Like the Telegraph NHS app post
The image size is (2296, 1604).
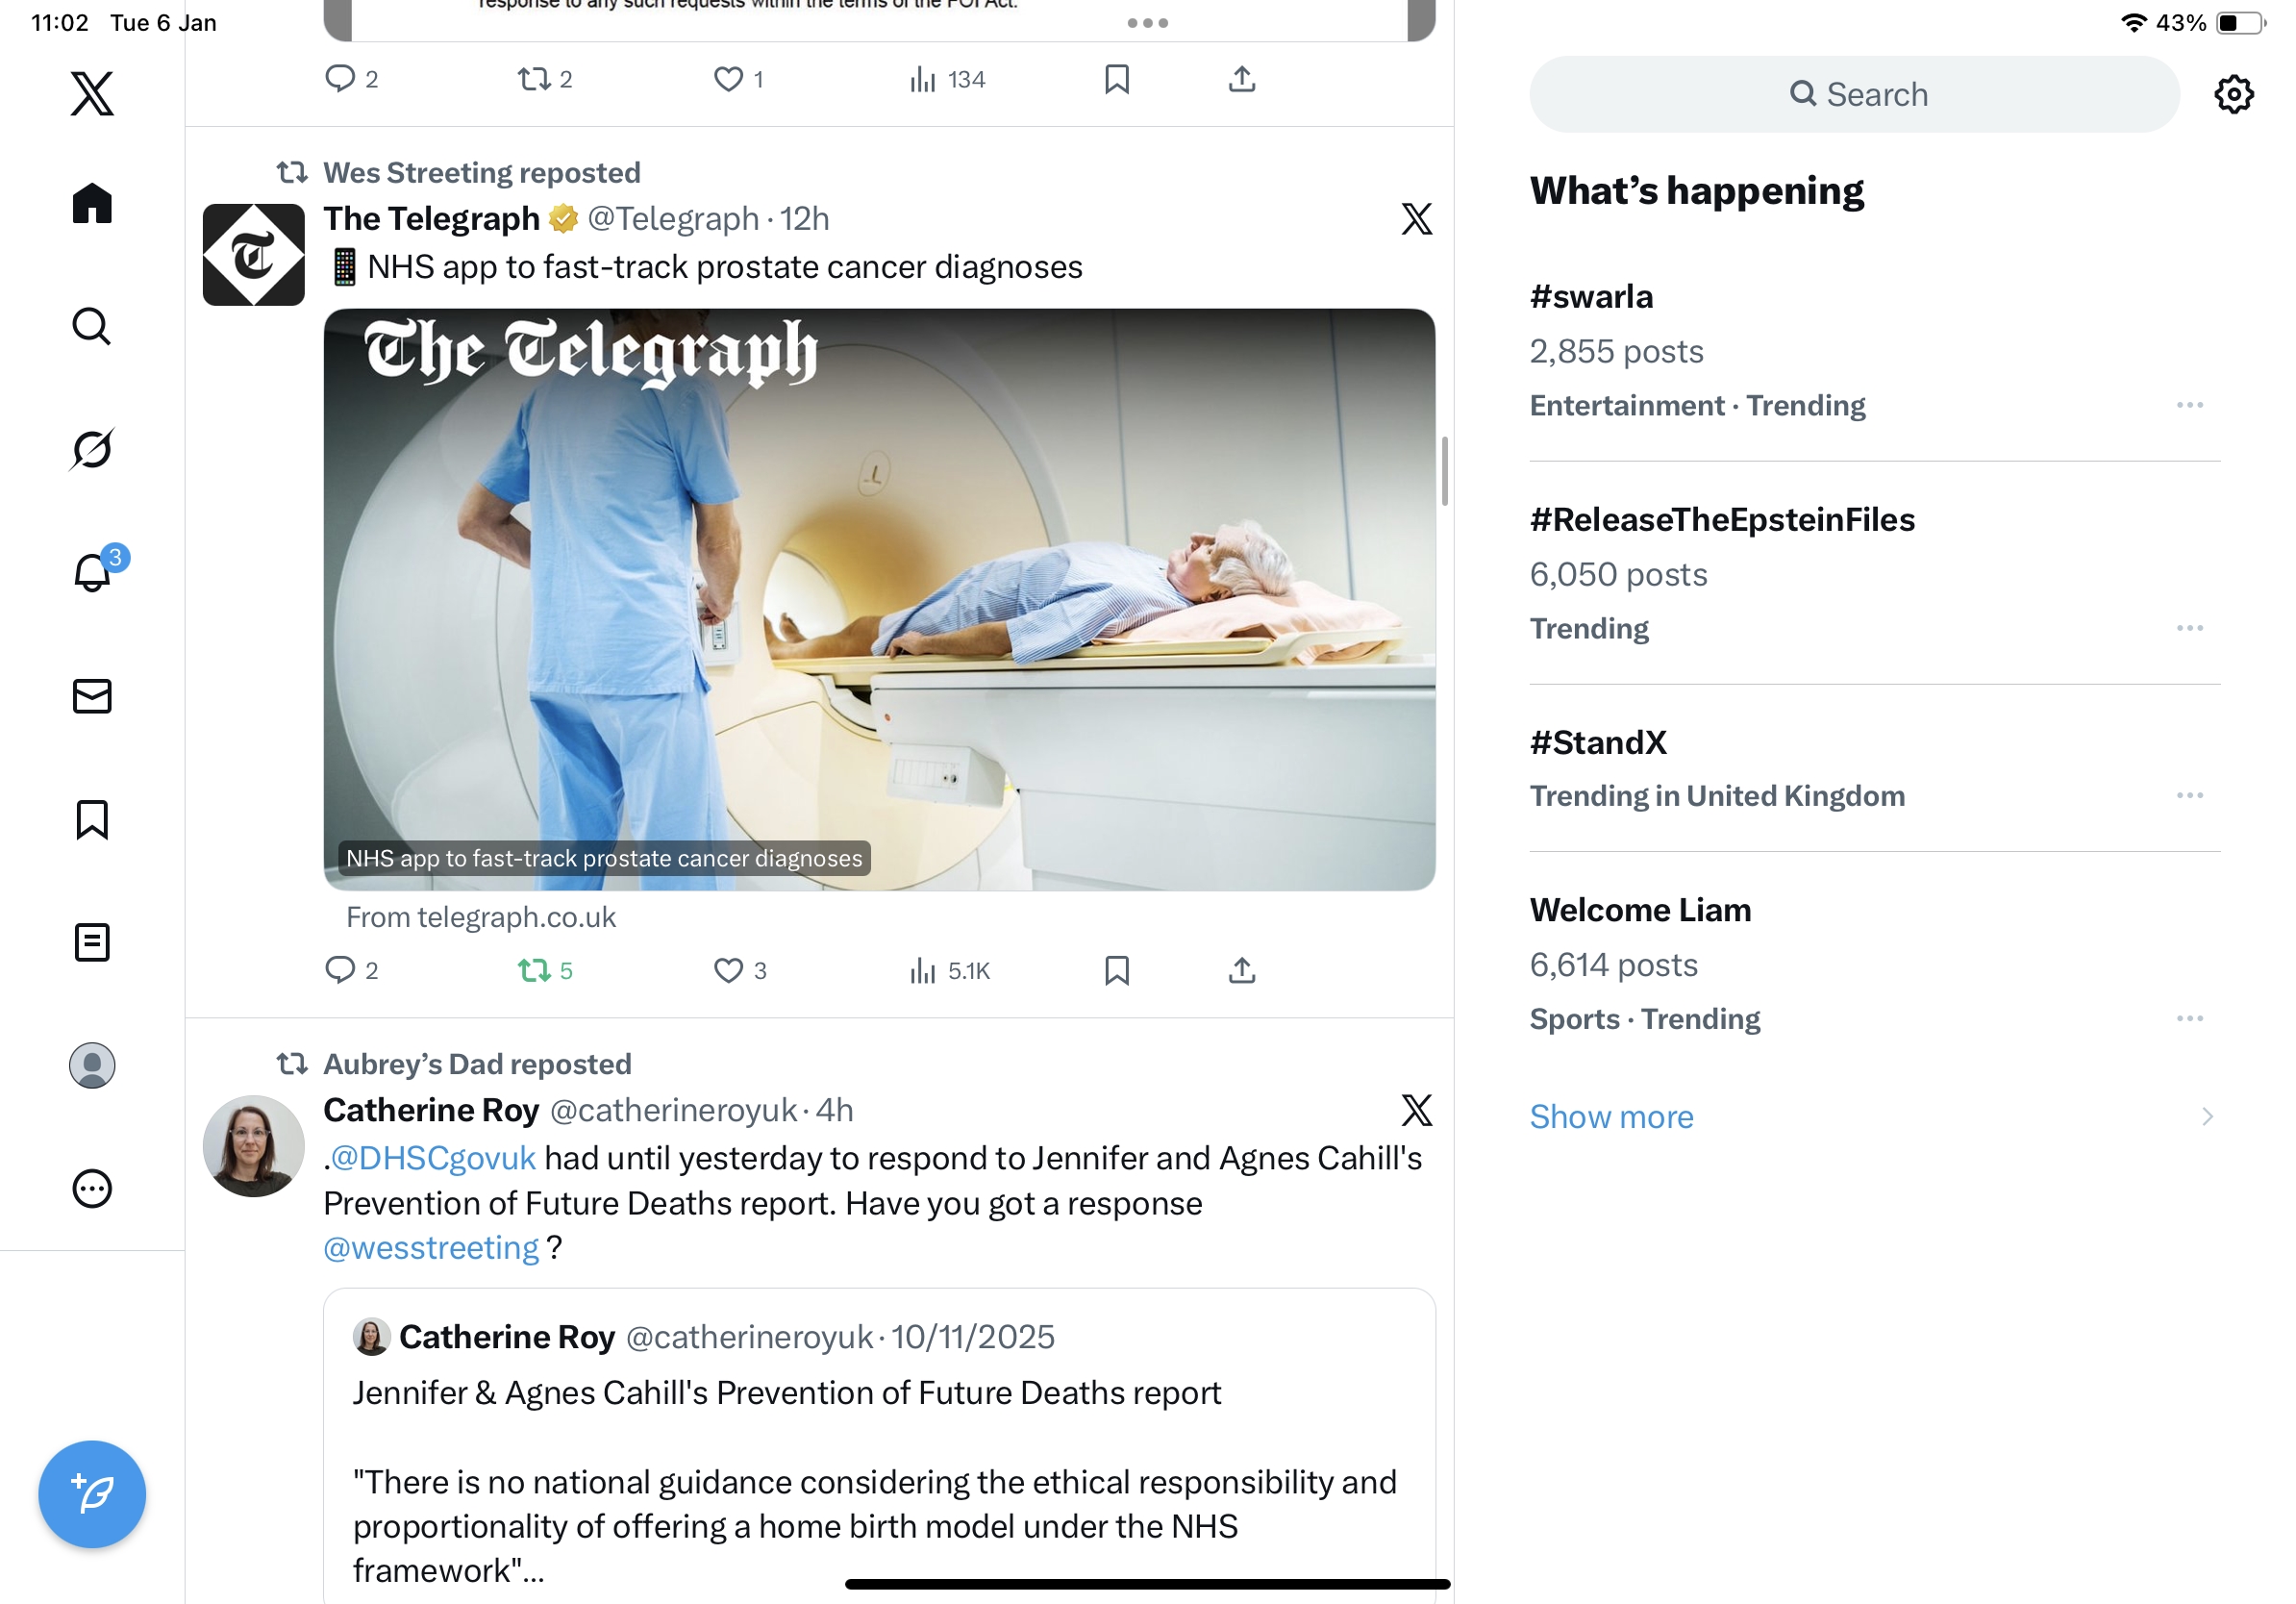[x=740, y=970]
